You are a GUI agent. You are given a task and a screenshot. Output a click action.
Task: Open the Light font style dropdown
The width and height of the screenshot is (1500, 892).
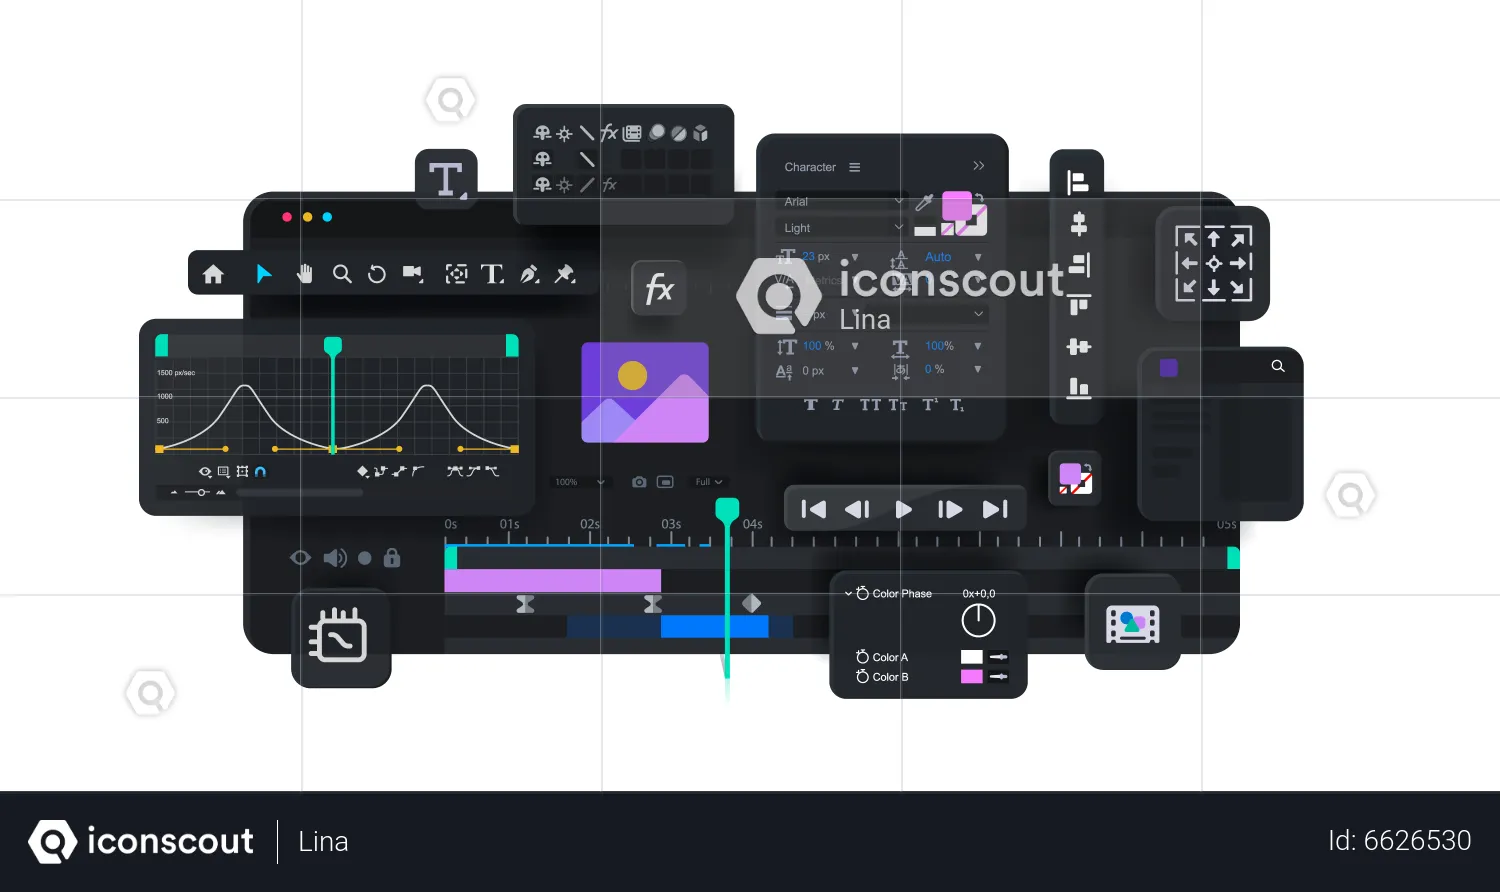[x=842, y=228]
